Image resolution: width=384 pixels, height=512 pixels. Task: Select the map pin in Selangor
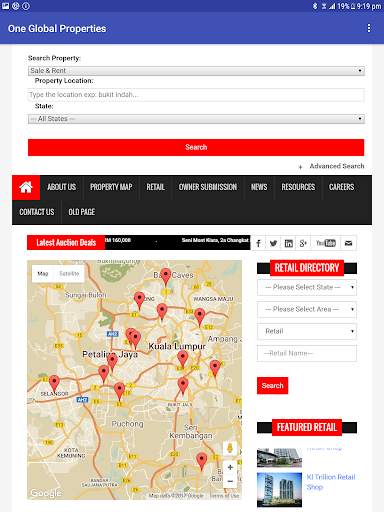[54, 383]
